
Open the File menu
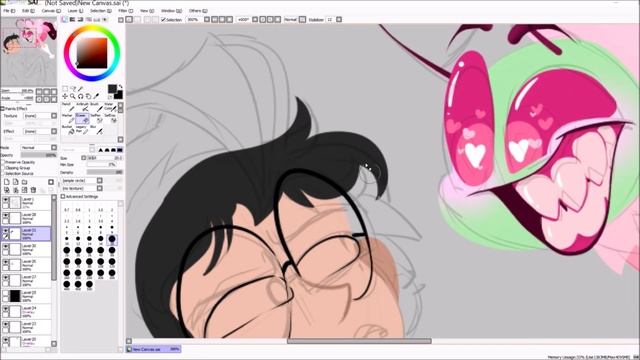tap(8, 11)
